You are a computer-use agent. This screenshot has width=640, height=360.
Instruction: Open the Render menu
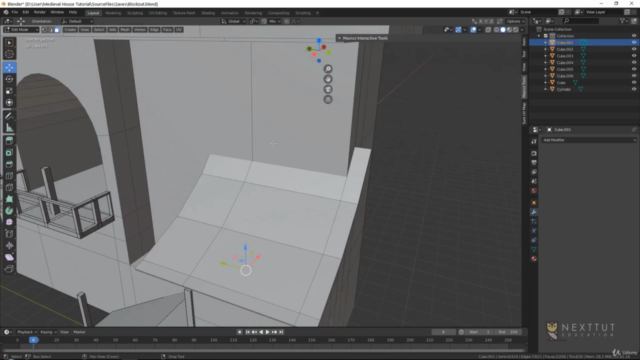pos(40,12)
